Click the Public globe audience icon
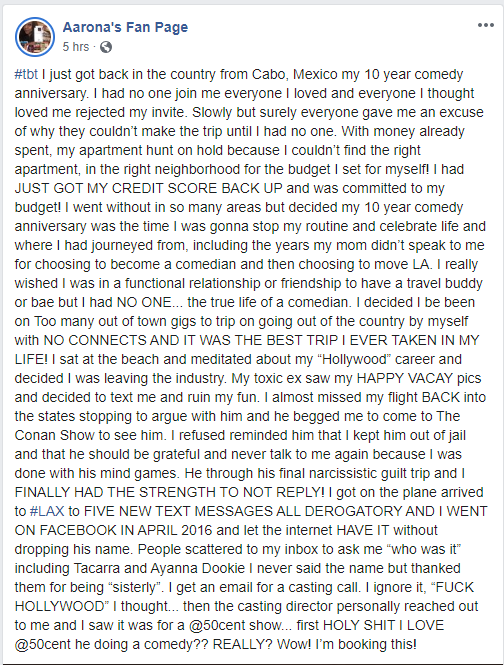The image size is (504, 665). [x=106, y=47]
